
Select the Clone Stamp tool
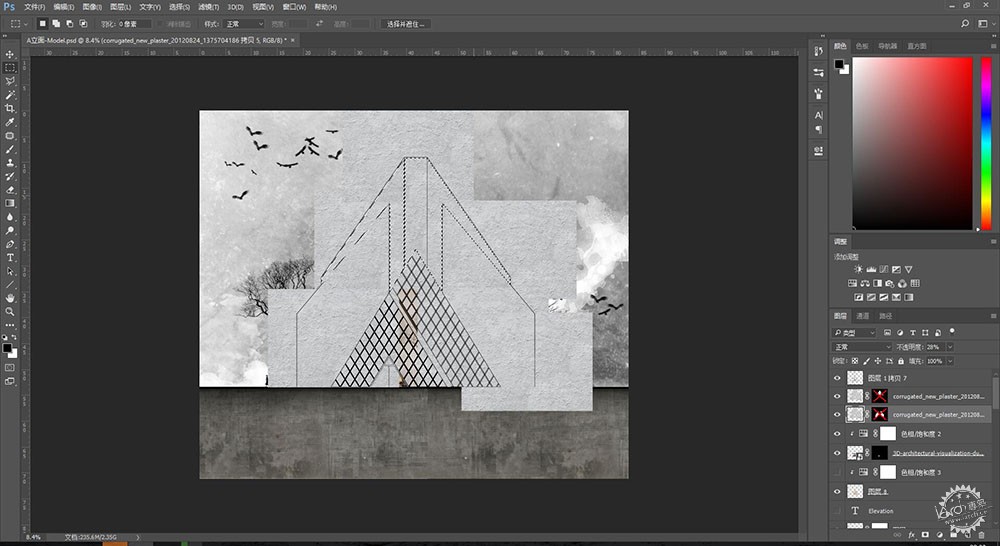tap(10, 163)
